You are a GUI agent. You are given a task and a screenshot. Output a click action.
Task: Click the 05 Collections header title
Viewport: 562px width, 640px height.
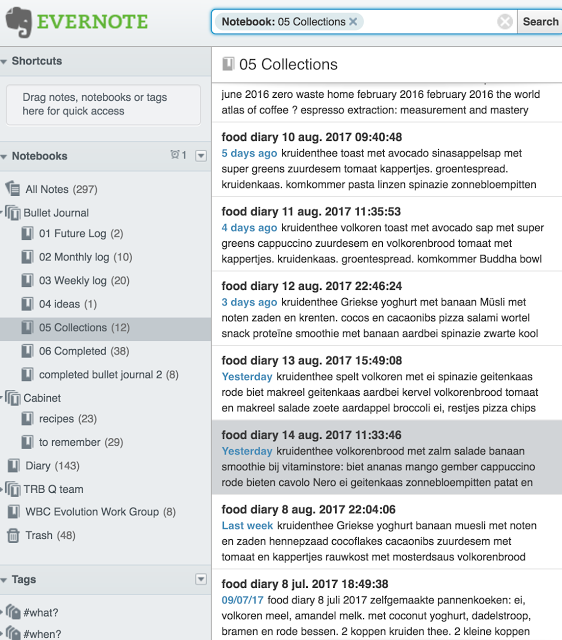(x=288, y=64)
